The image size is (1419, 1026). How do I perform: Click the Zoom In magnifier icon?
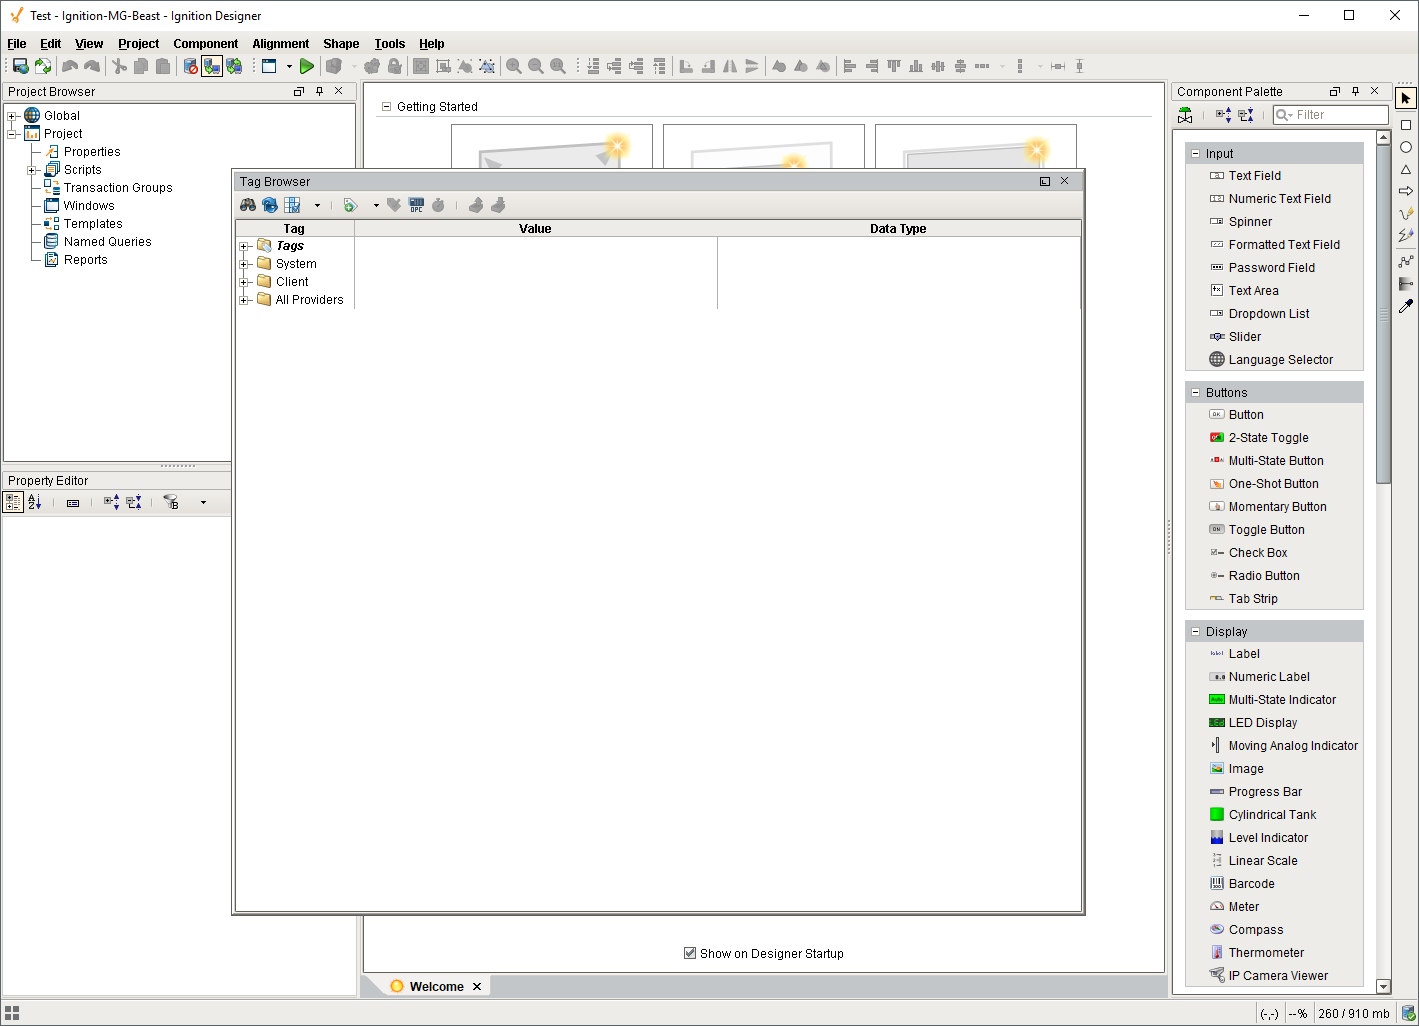tap(514, 66)
